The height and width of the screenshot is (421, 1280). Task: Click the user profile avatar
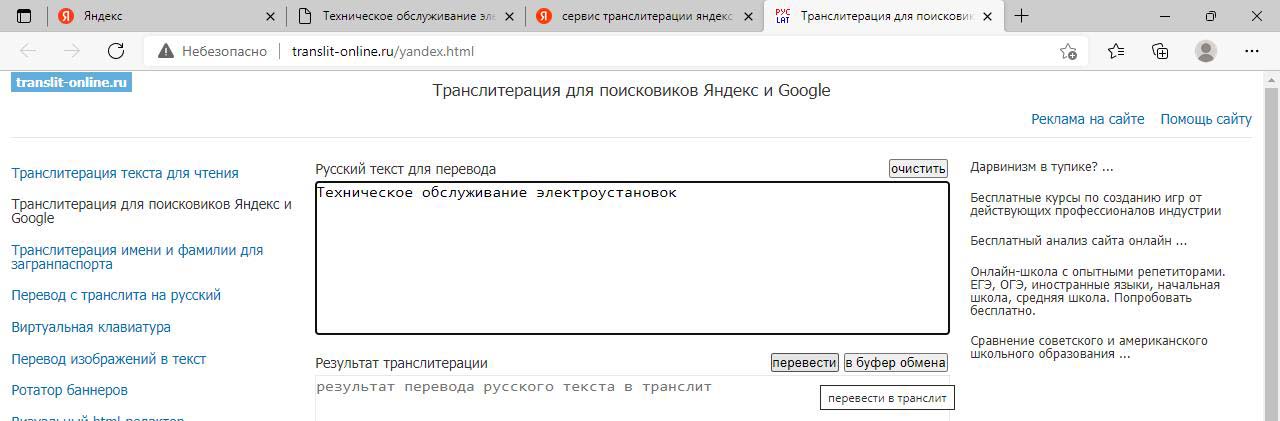click(x=1206, y=51)
